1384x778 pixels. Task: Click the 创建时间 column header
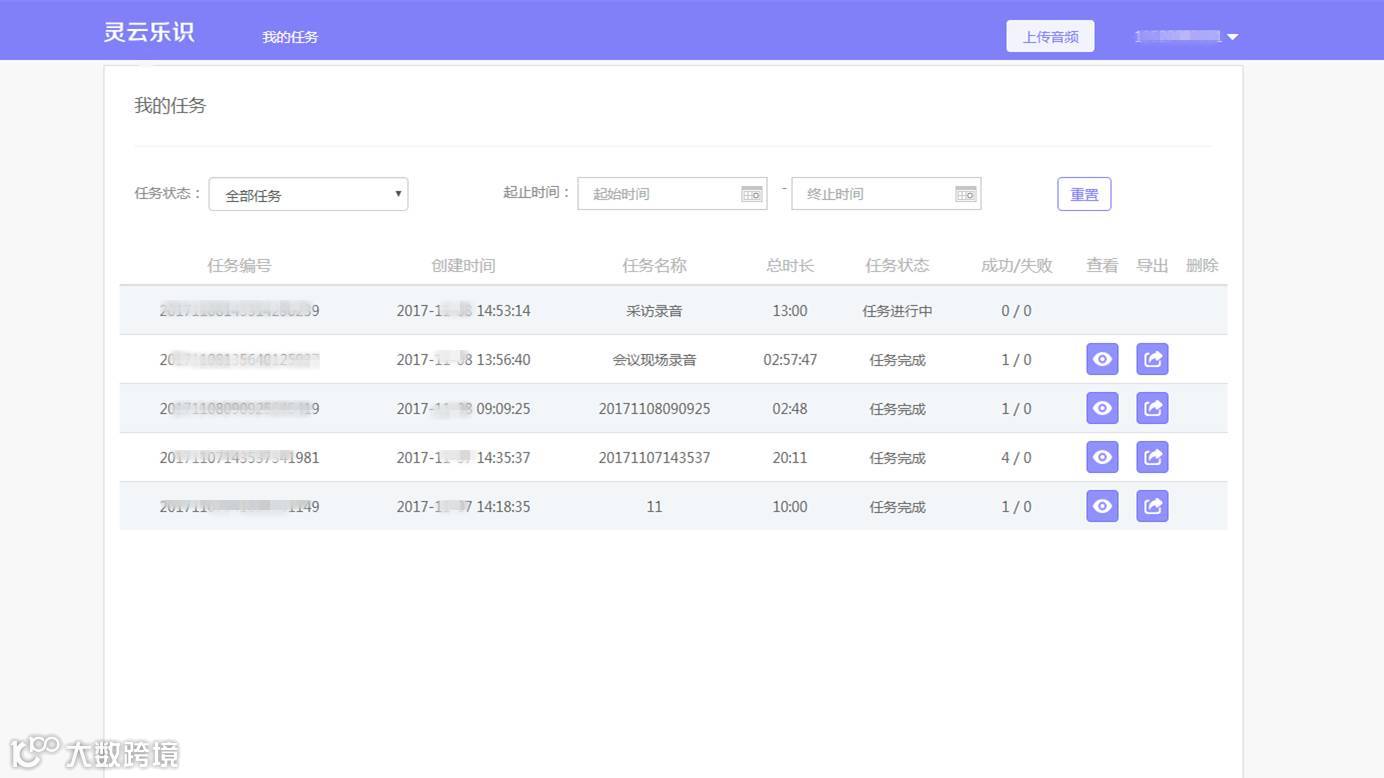pos(463,265)
